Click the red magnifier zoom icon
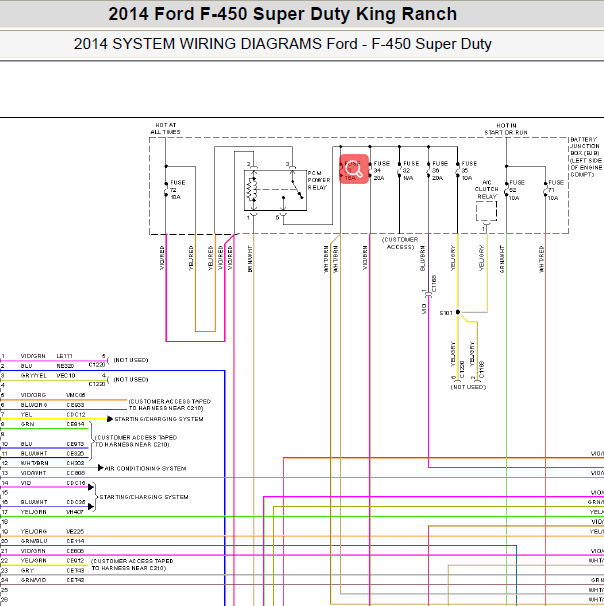Image resolution: width=604 pixels, height=606 pixels. [354, 169]
